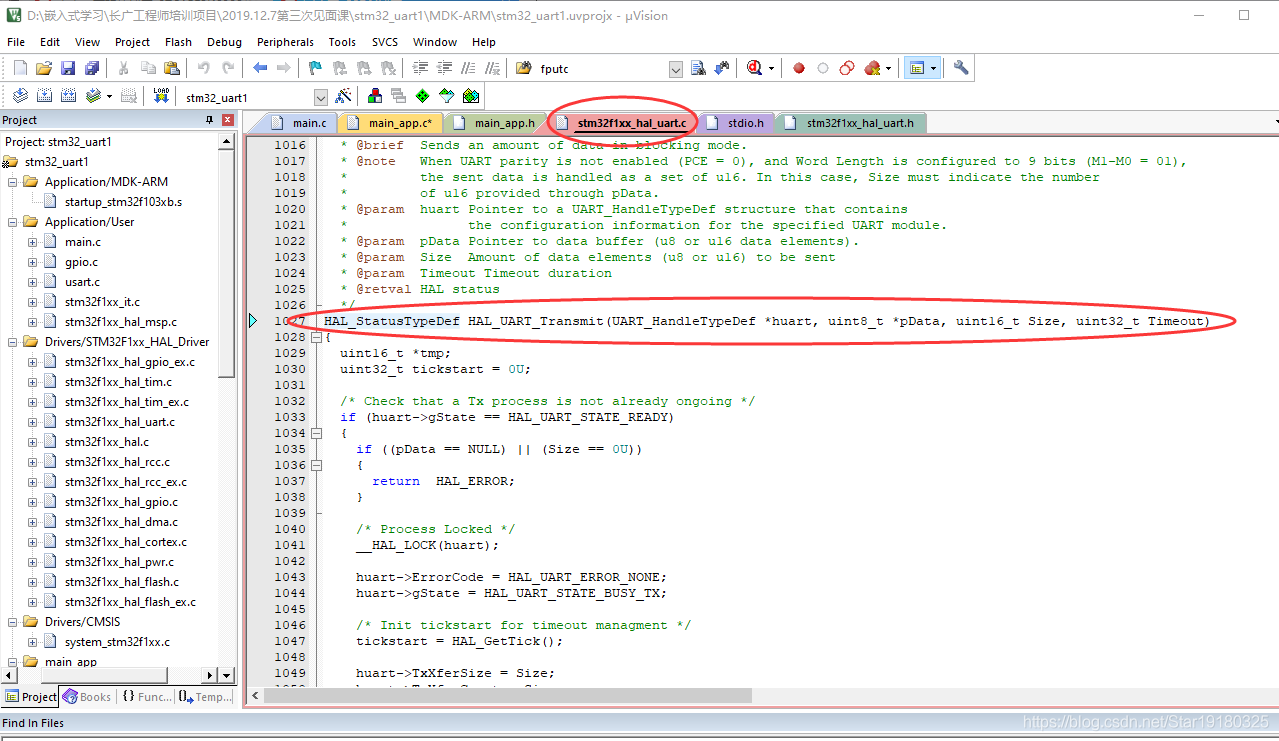Click the Insert Bookmark flag icon

(315, 68)
